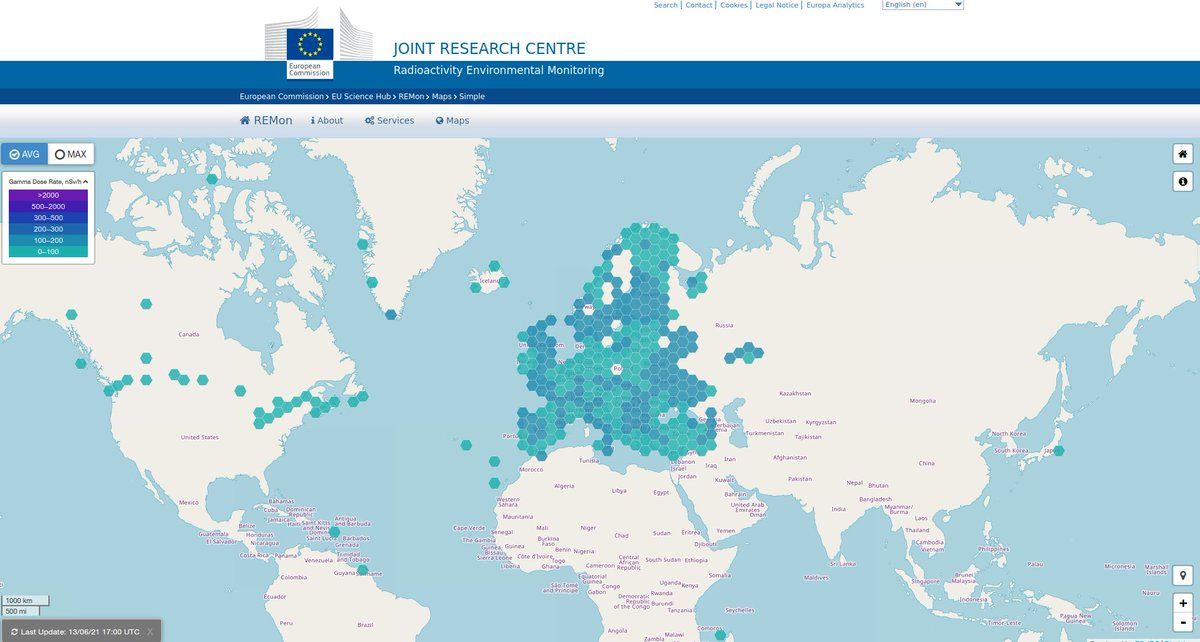
Task: Click the Europa Analytics link
Action: [835, 5]
